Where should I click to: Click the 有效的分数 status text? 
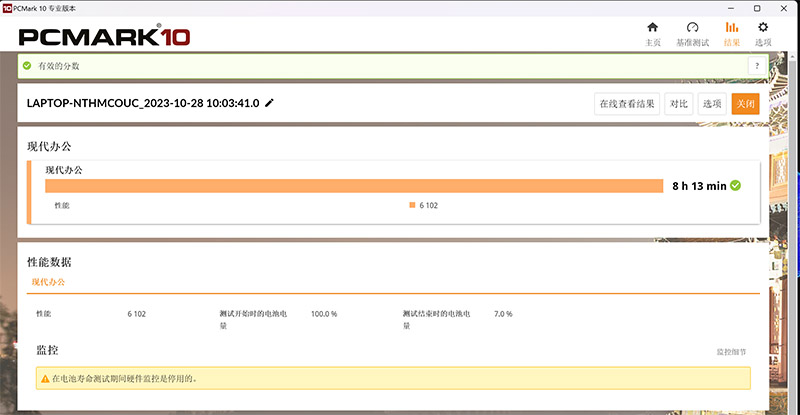pos(59,66)
